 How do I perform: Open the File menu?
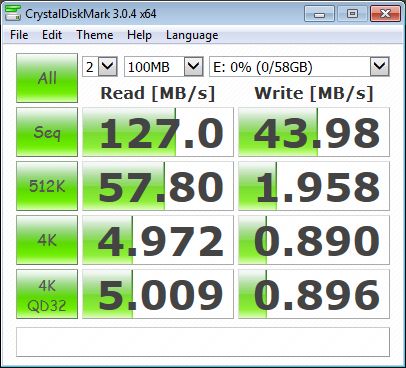tap(19, 35)
